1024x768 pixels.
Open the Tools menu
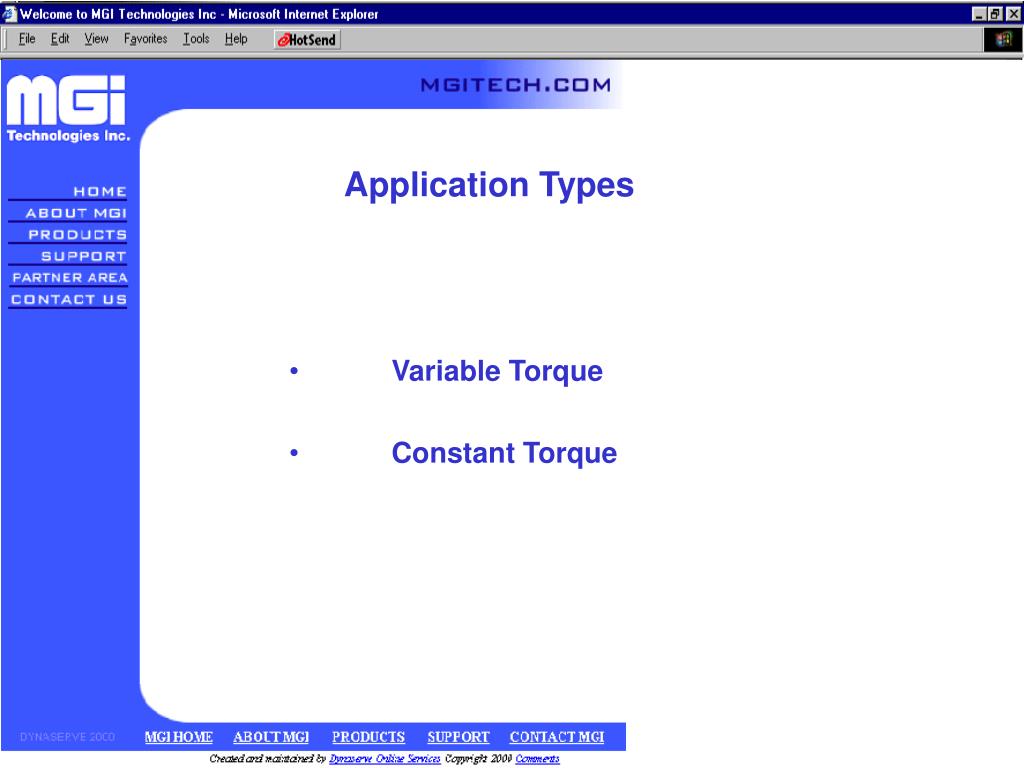pyautogui.click(x=196, y=39)
